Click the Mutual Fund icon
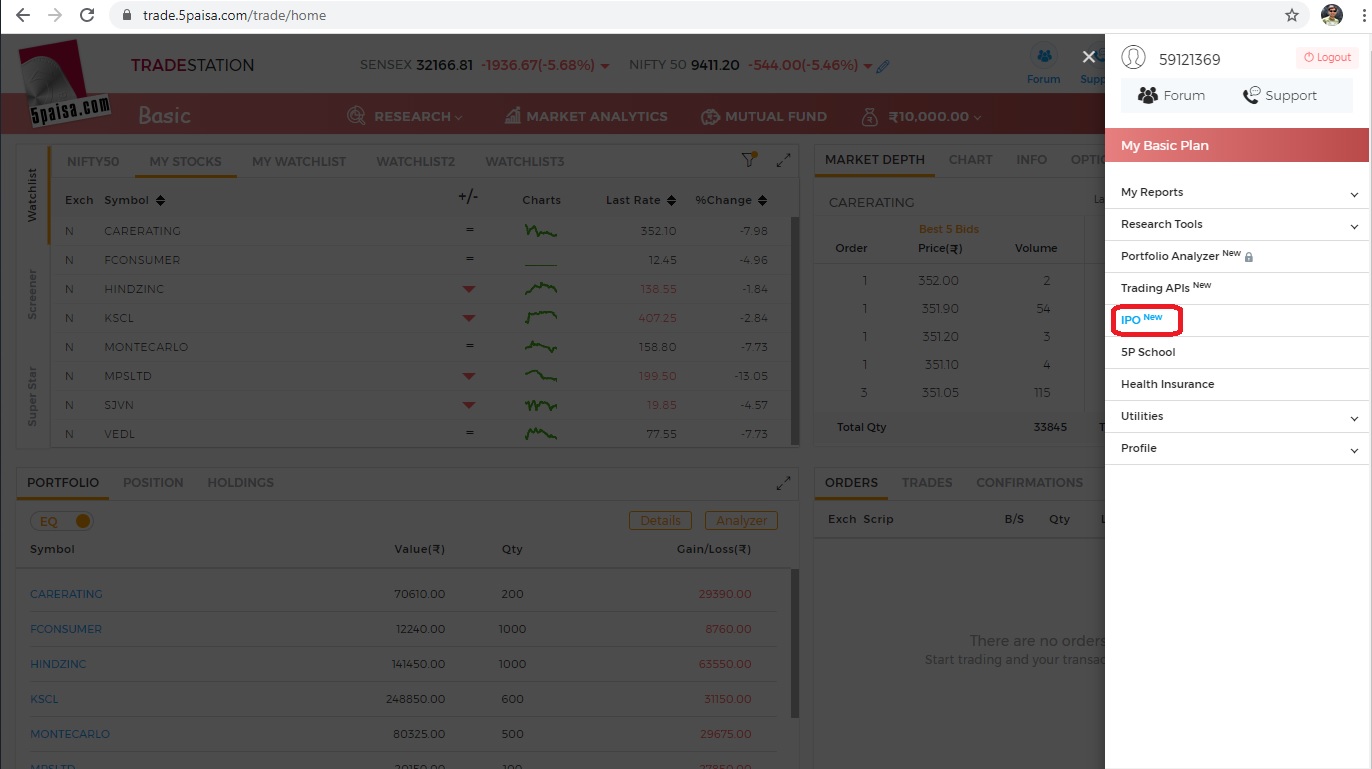Viewport: 1372px width, 769px height. [710, 116]
